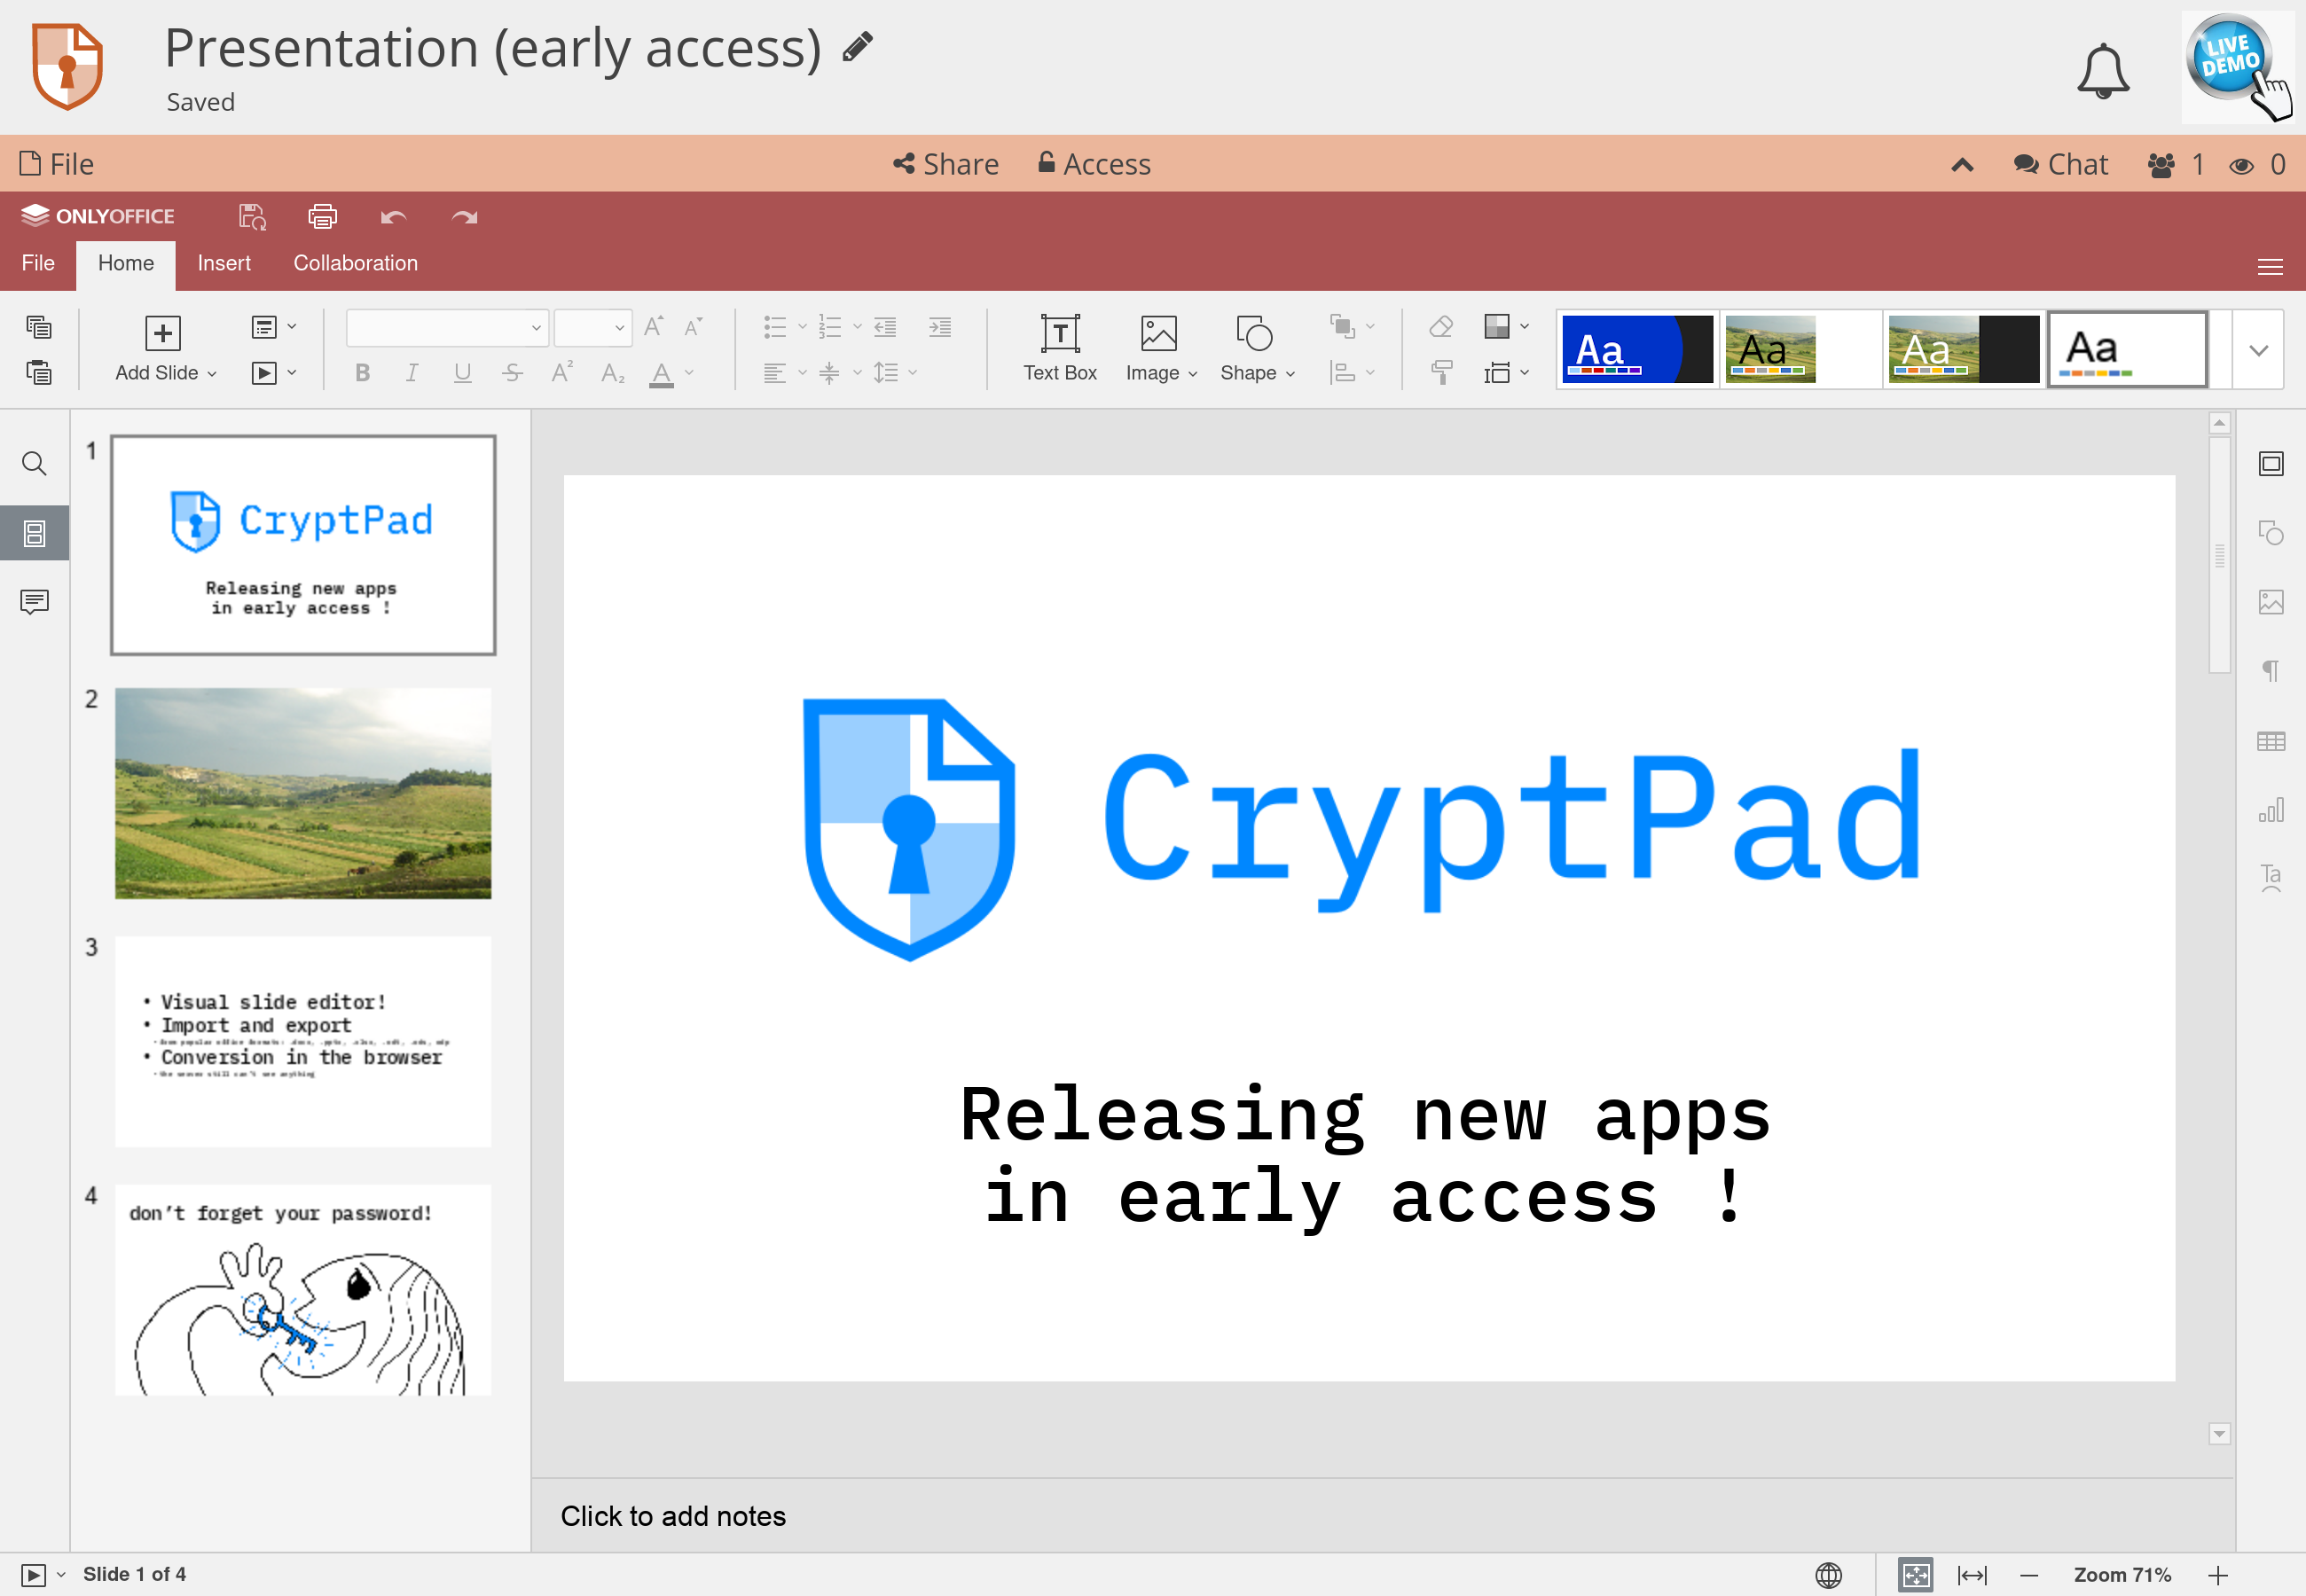Click the Paste icon in the toolbar
2306x1596 pixels.
point(39,373)
